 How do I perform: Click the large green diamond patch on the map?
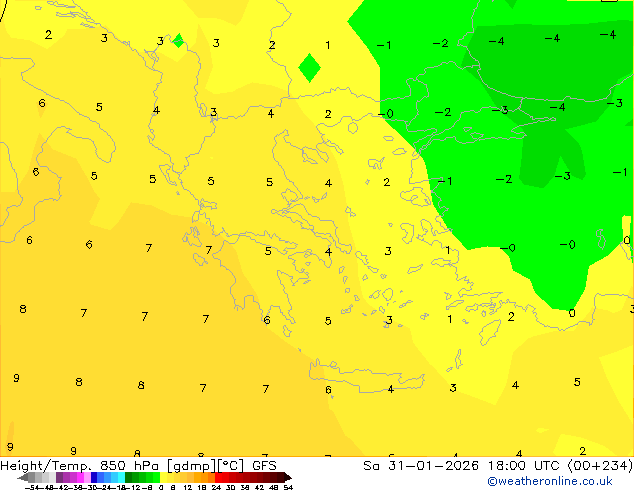pyautogui.click(x=309, y=68)
